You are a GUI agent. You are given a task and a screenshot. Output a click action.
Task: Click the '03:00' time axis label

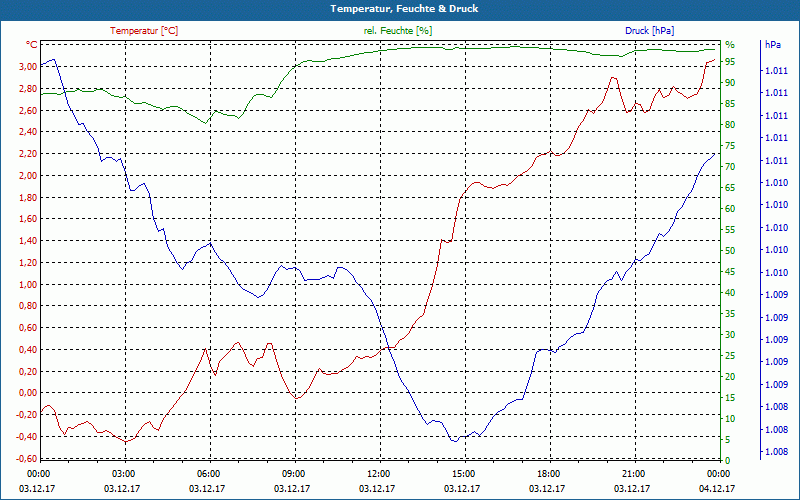pos(122,473)
